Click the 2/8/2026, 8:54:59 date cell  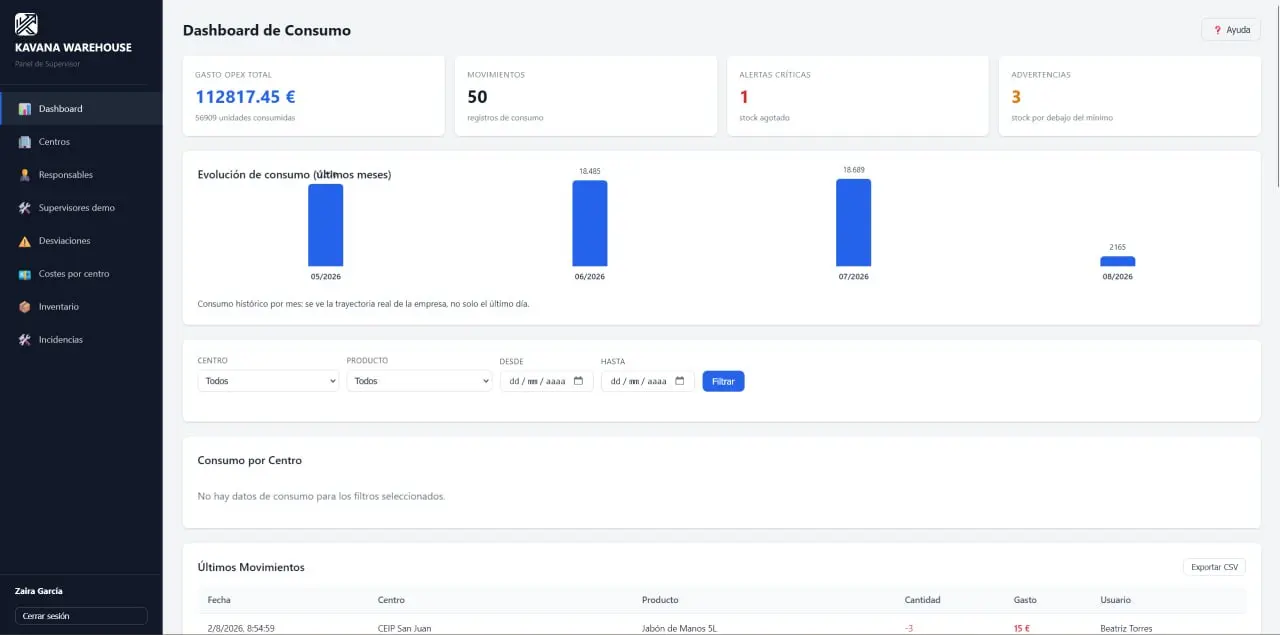(241, 628)
